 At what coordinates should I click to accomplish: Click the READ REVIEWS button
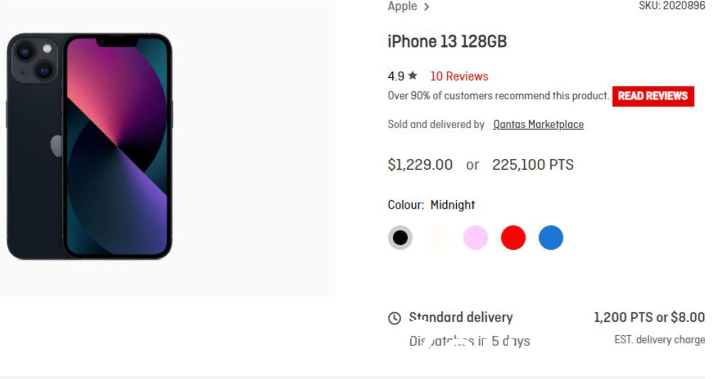(653, 96)
